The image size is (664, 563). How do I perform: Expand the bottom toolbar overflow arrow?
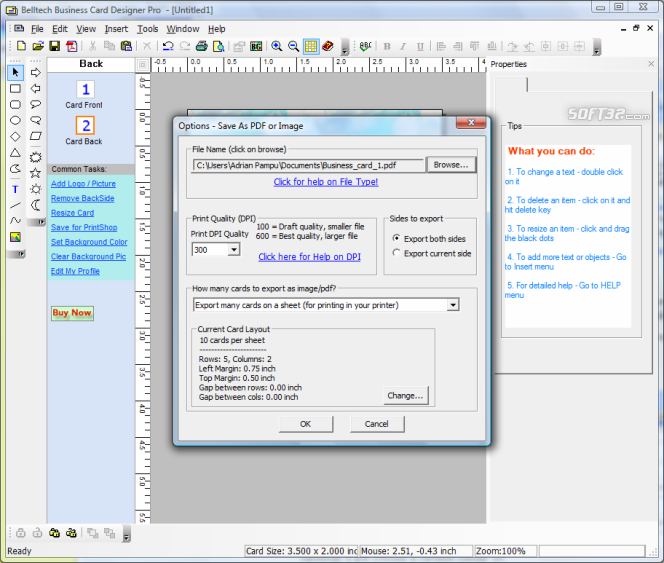click(x=126, y=534)
